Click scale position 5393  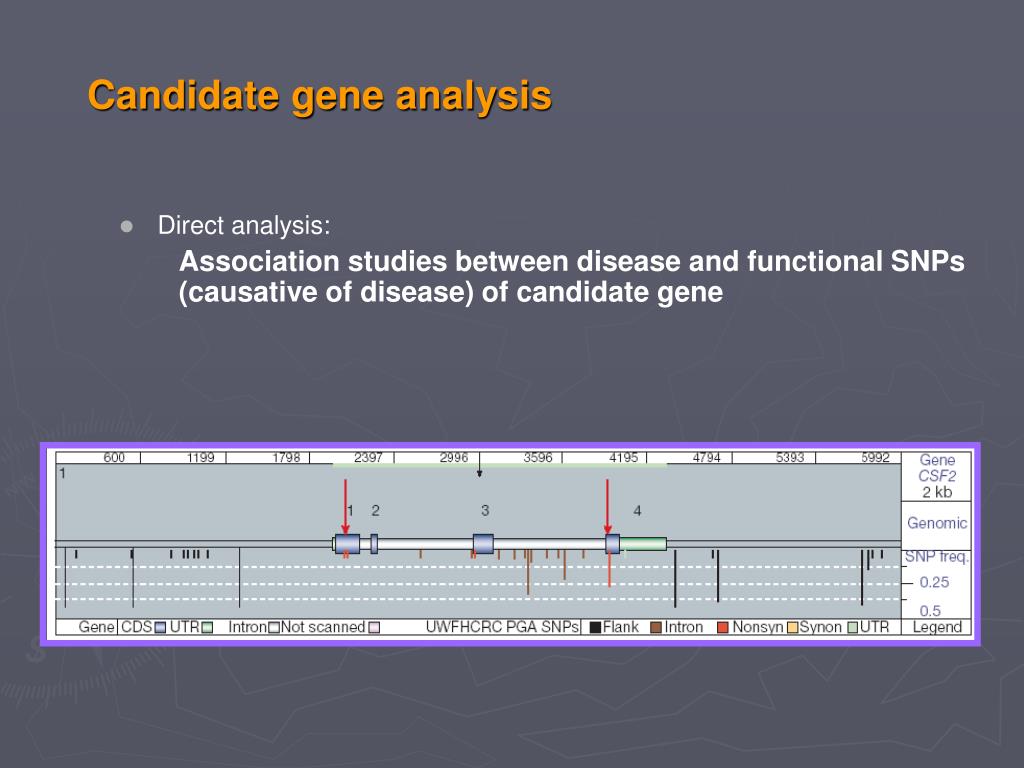[x=790, y=458]
